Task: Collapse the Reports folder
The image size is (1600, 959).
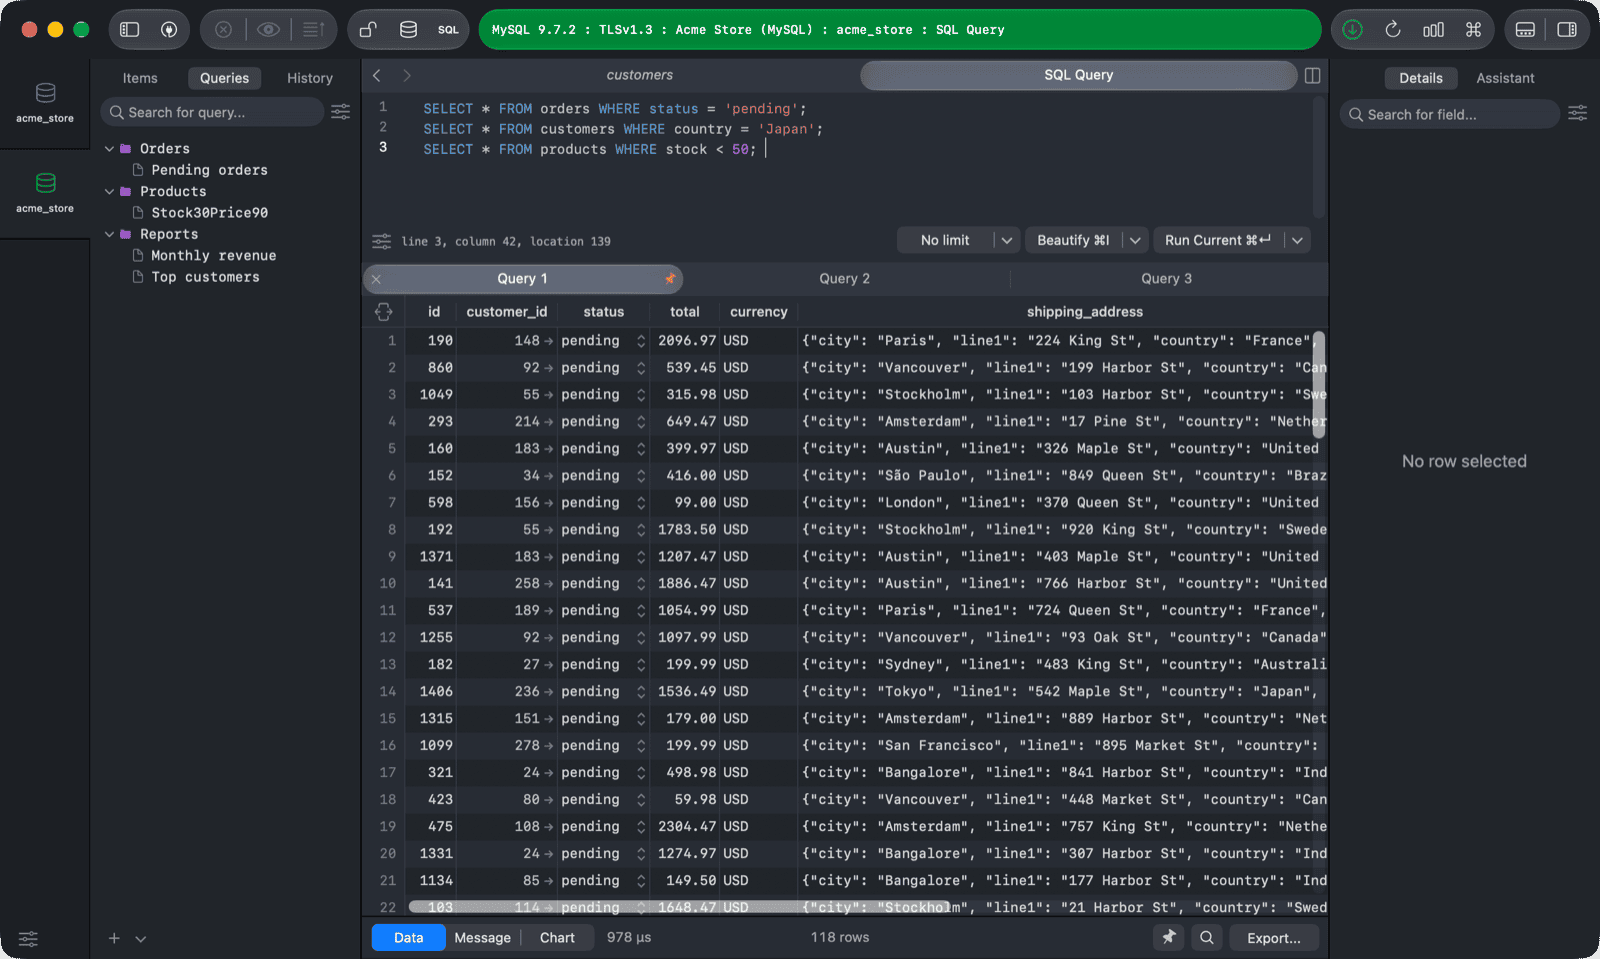Action: click(x=110, y=235)
